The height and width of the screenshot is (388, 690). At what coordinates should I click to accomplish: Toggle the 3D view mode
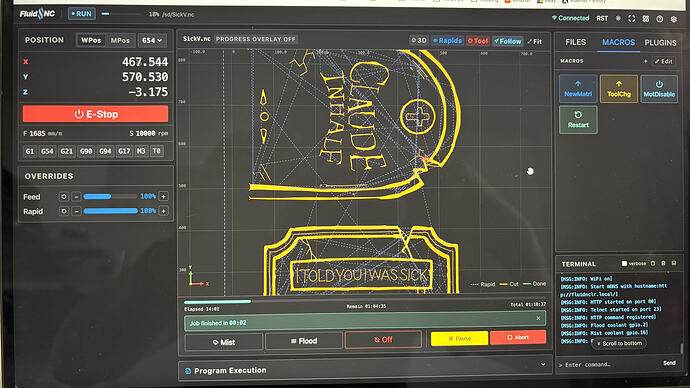(x=419, y=40)
